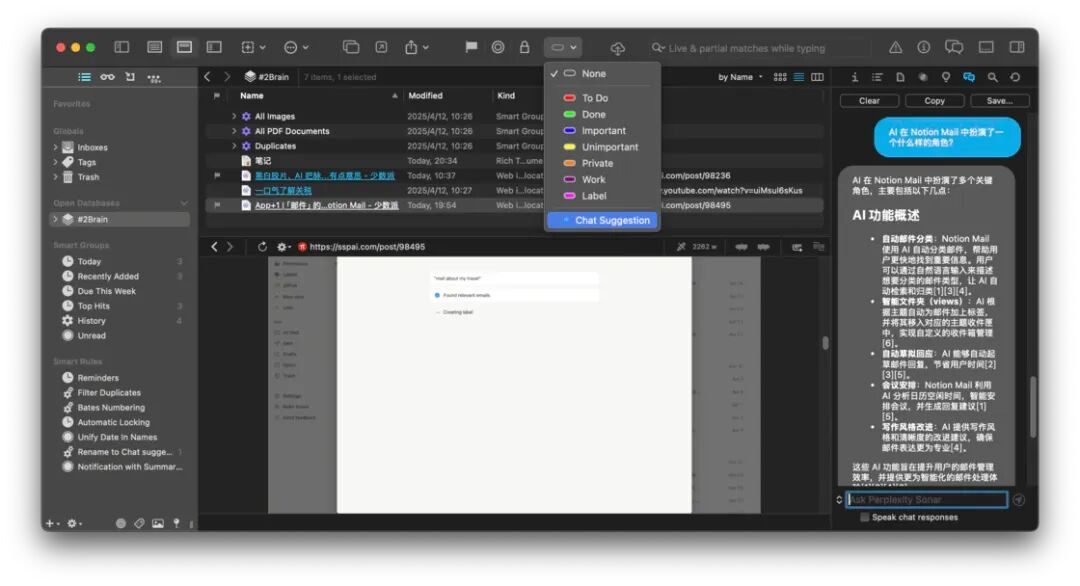Open the label dropdown in the toolbar
This screenshot has height=586, width=1080.
click(x=563, y=47)
